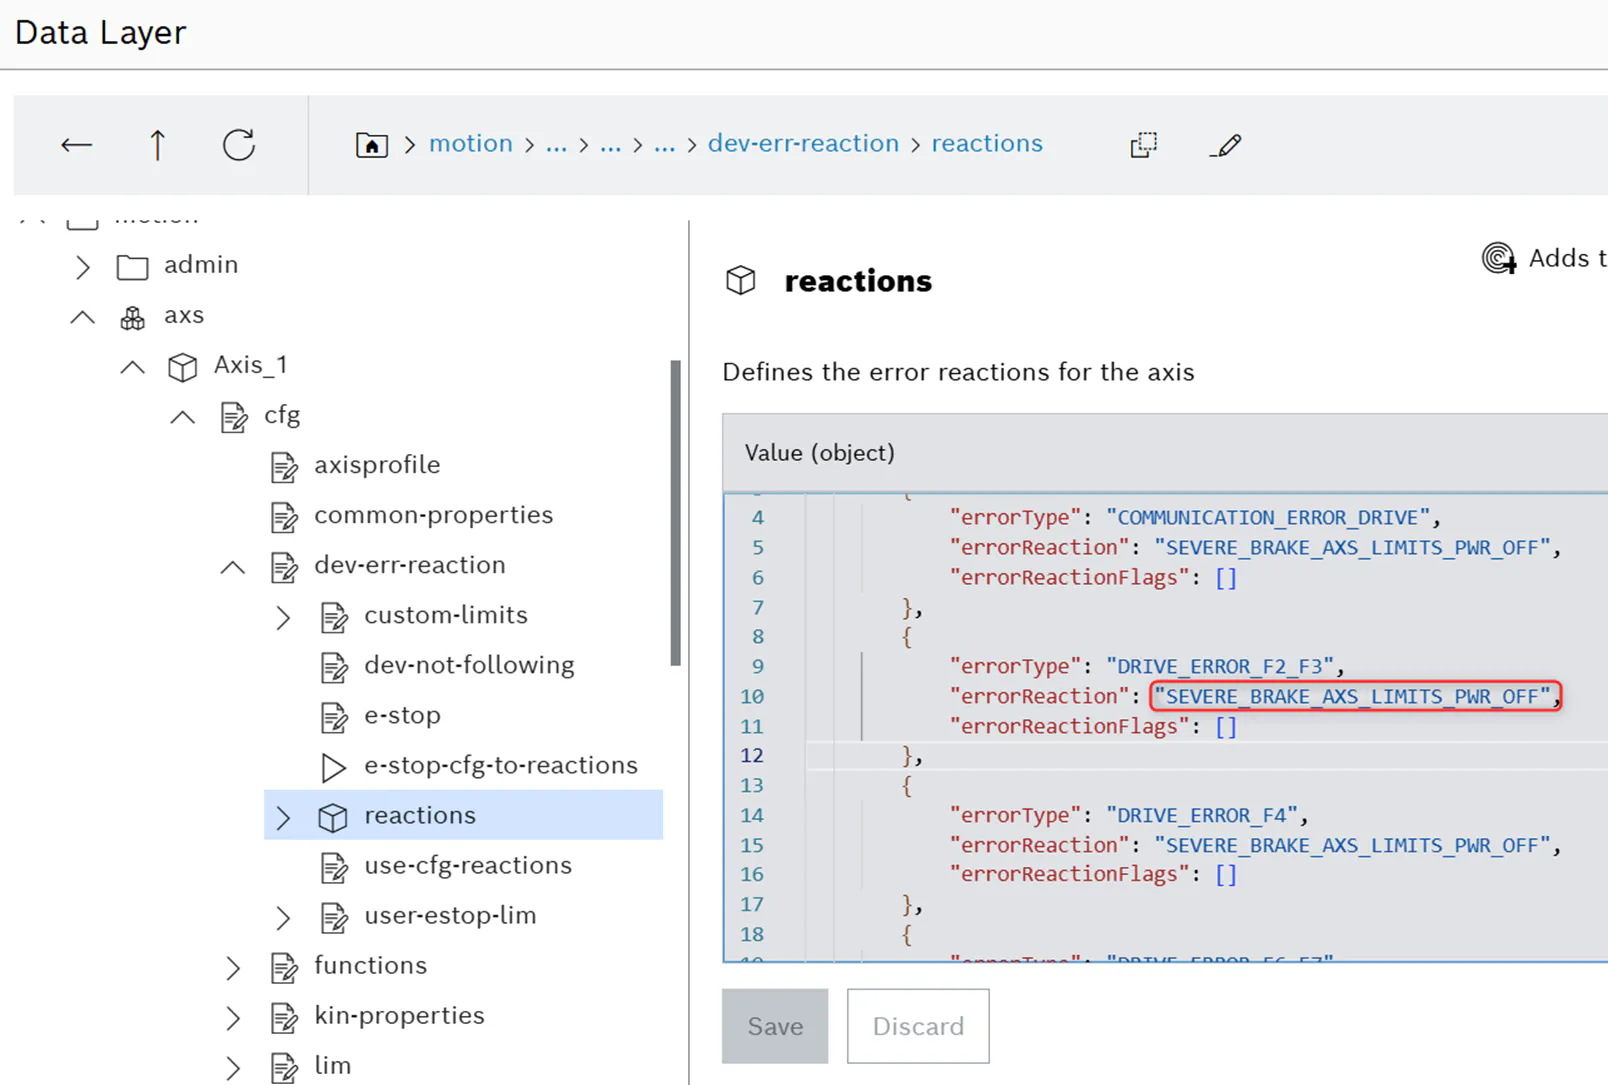
Task: Expand the custom-limits node
Action: coord(283,617)
